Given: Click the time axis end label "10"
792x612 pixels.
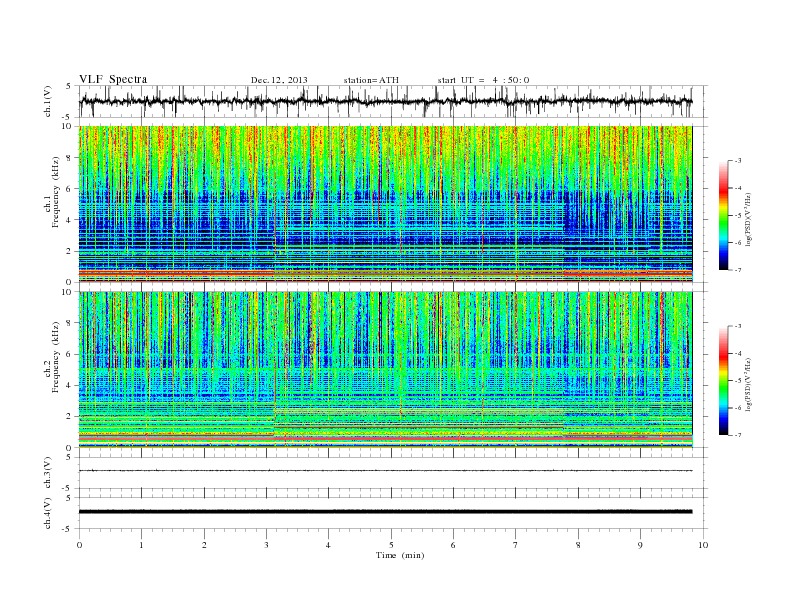Looking at the screenshot, I should pyautogui.click(x=703, y=545).
